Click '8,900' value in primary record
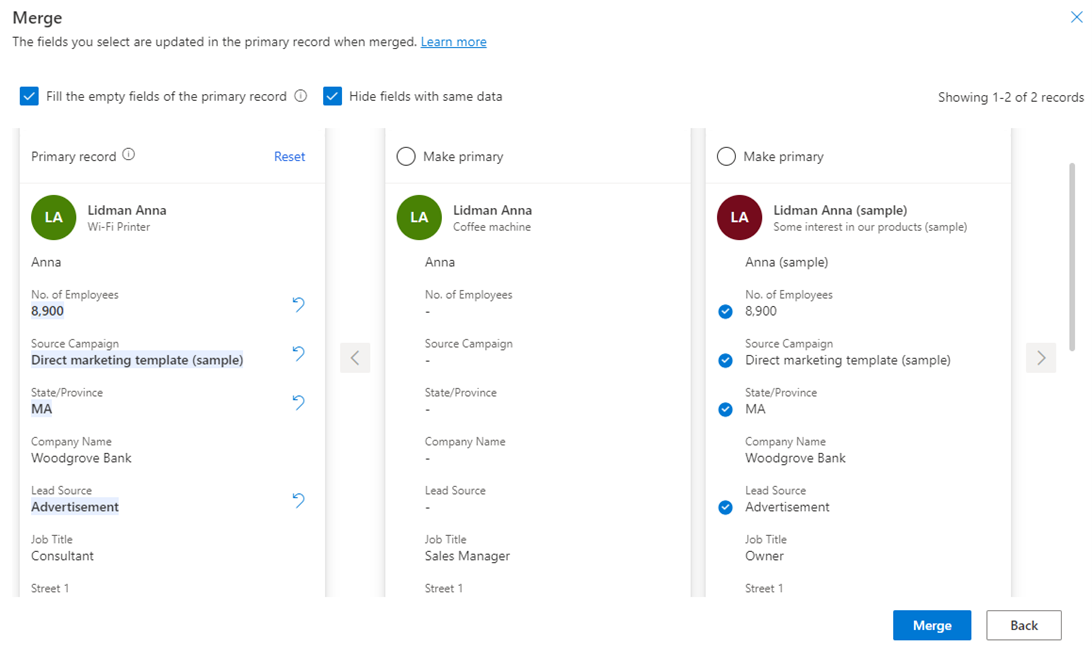 click(x=47, y=311)
